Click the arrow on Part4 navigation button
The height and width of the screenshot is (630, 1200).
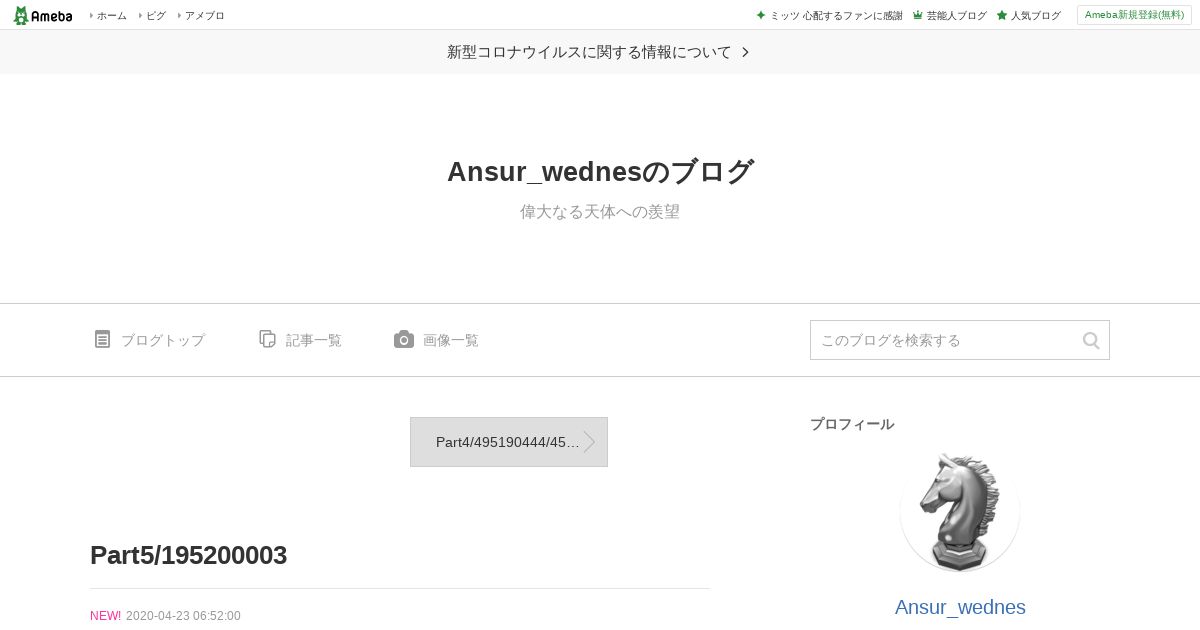pyautogui.click(x=589, y=442)
